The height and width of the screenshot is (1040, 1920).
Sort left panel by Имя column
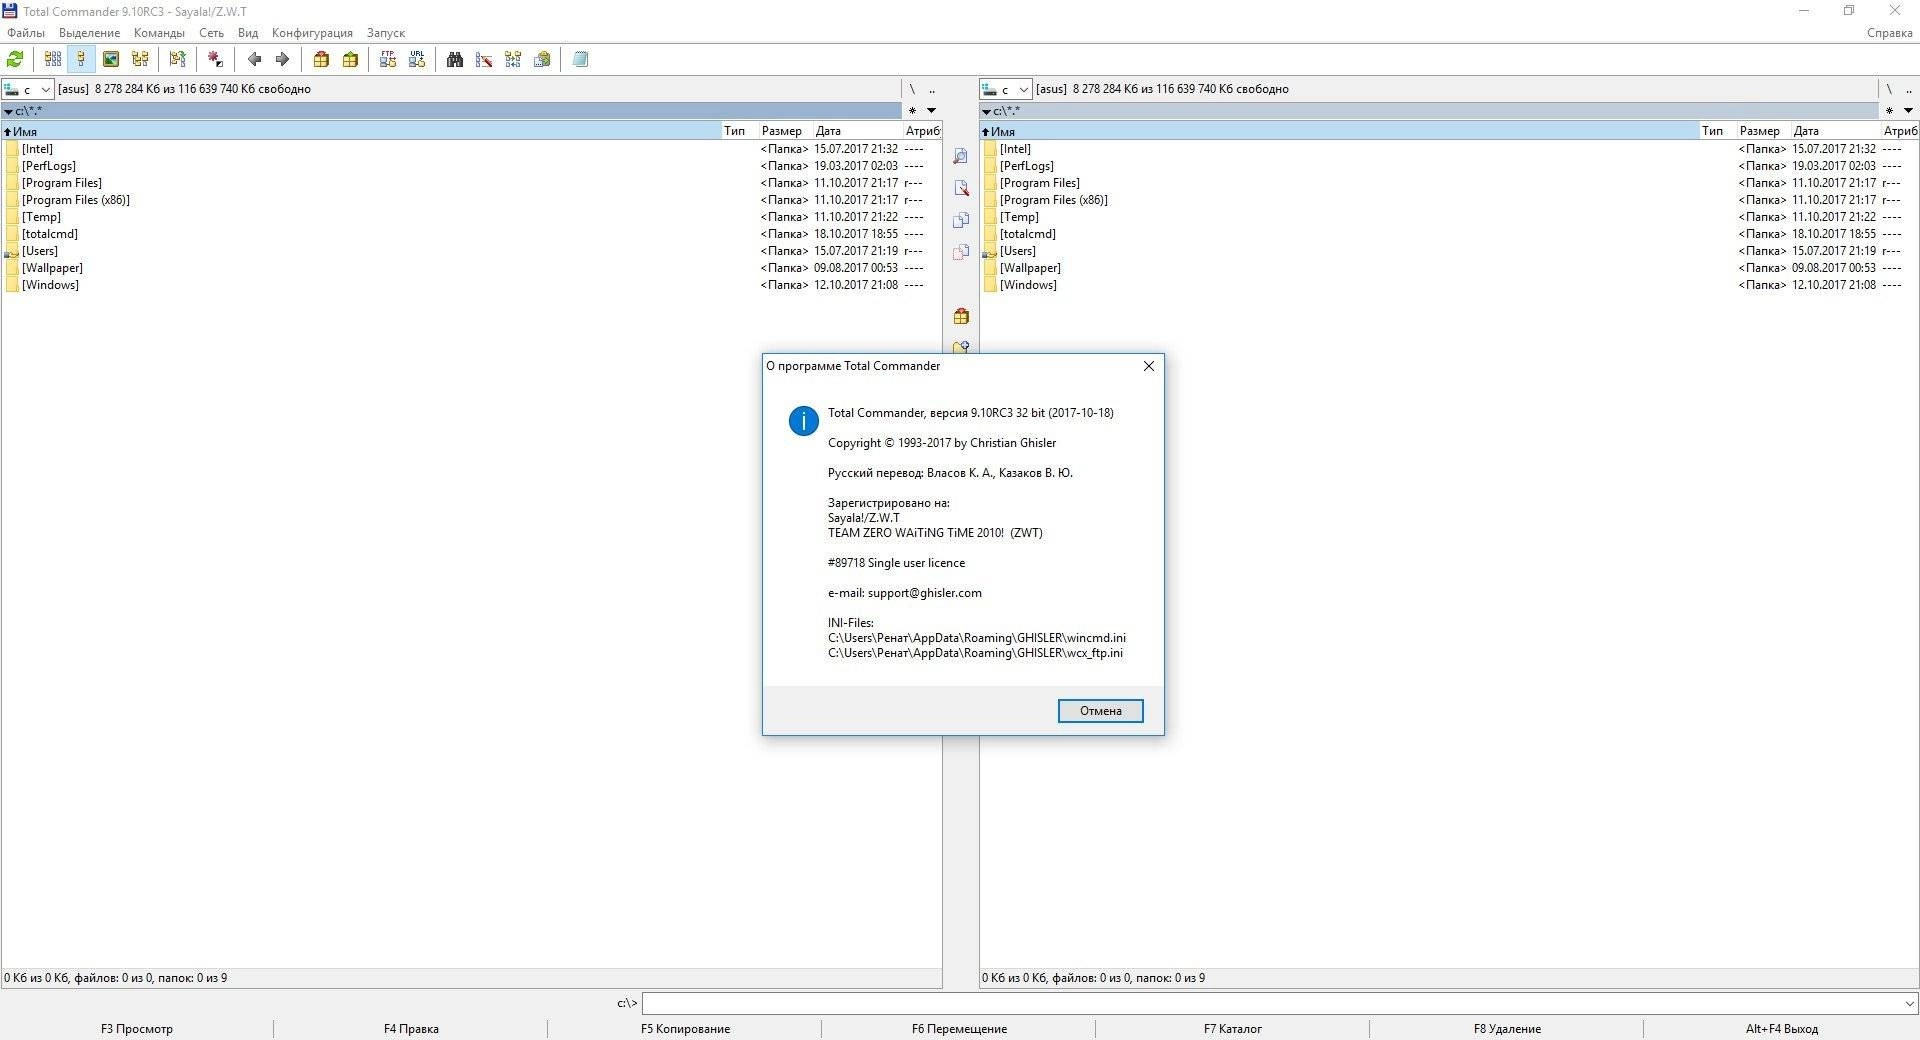coord(361,131)
